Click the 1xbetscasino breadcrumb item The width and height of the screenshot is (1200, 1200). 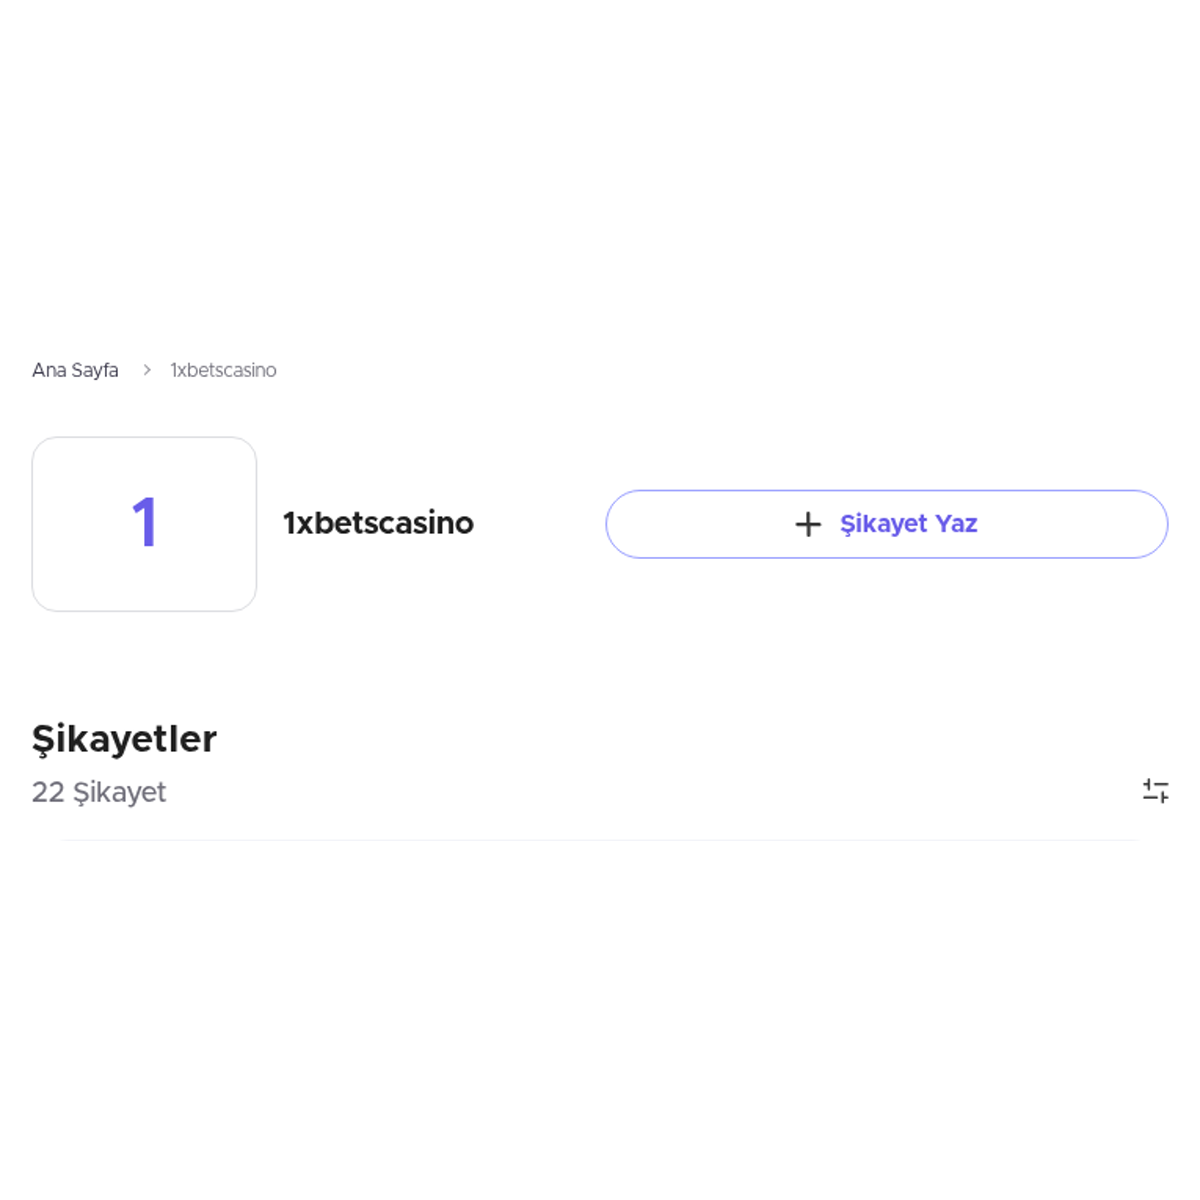[223, 370]
